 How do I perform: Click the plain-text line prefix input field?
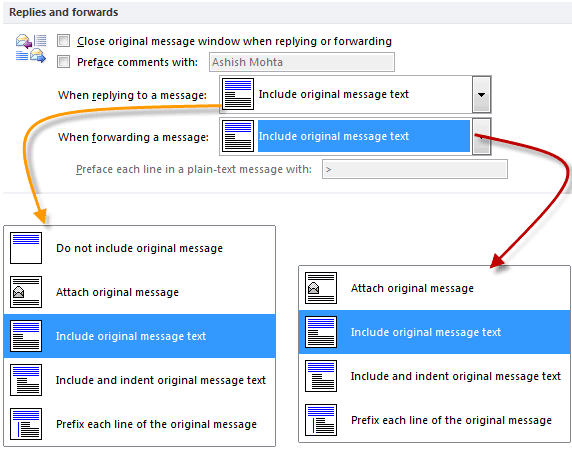coord(415,169)
